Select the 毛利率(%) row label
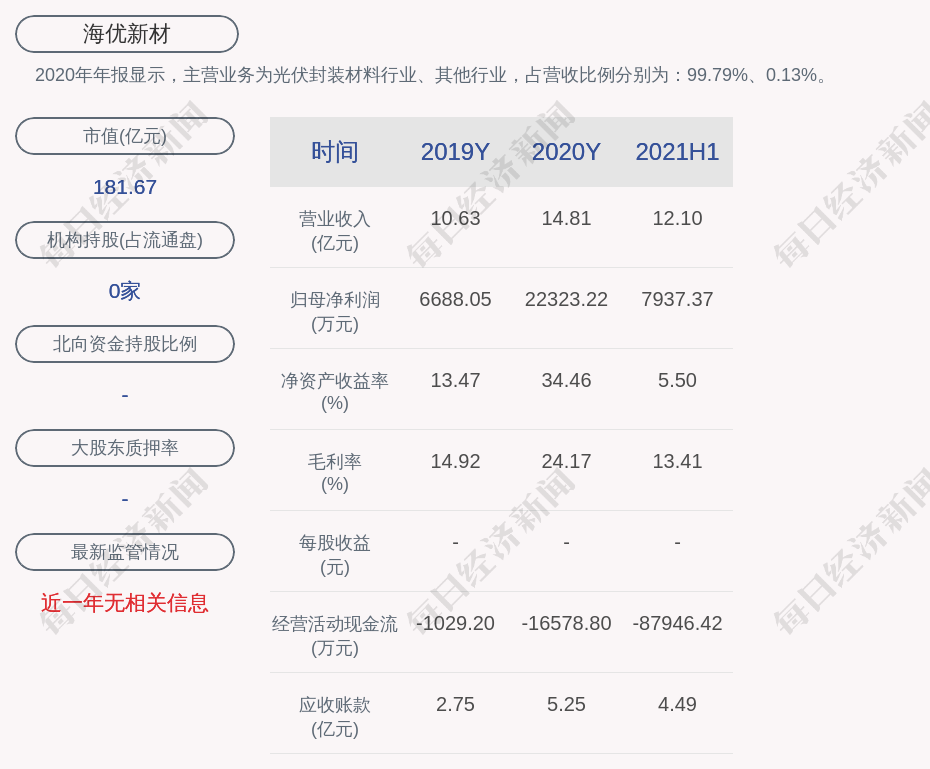 click(335, 473)
